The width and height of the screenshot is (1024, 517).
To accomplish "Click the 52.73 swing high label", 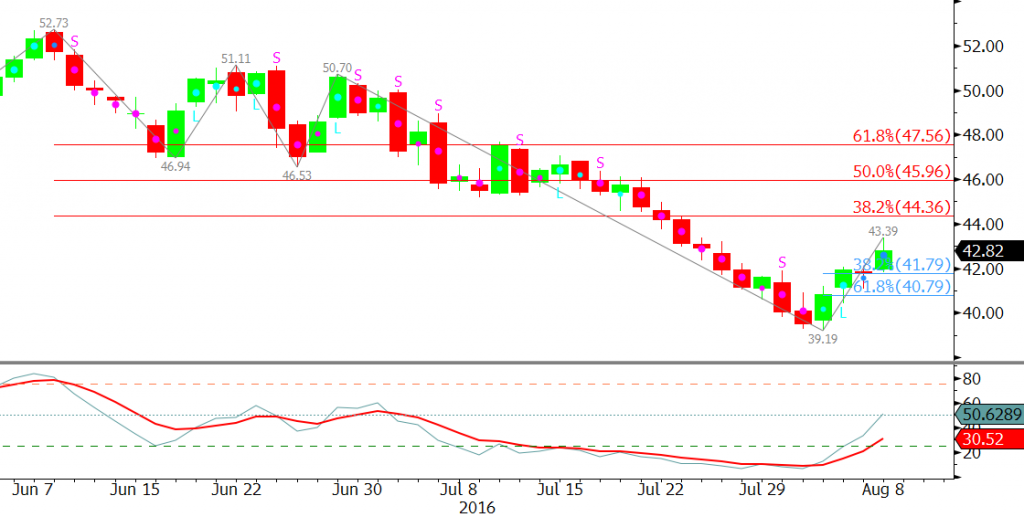I will point(54,24).
